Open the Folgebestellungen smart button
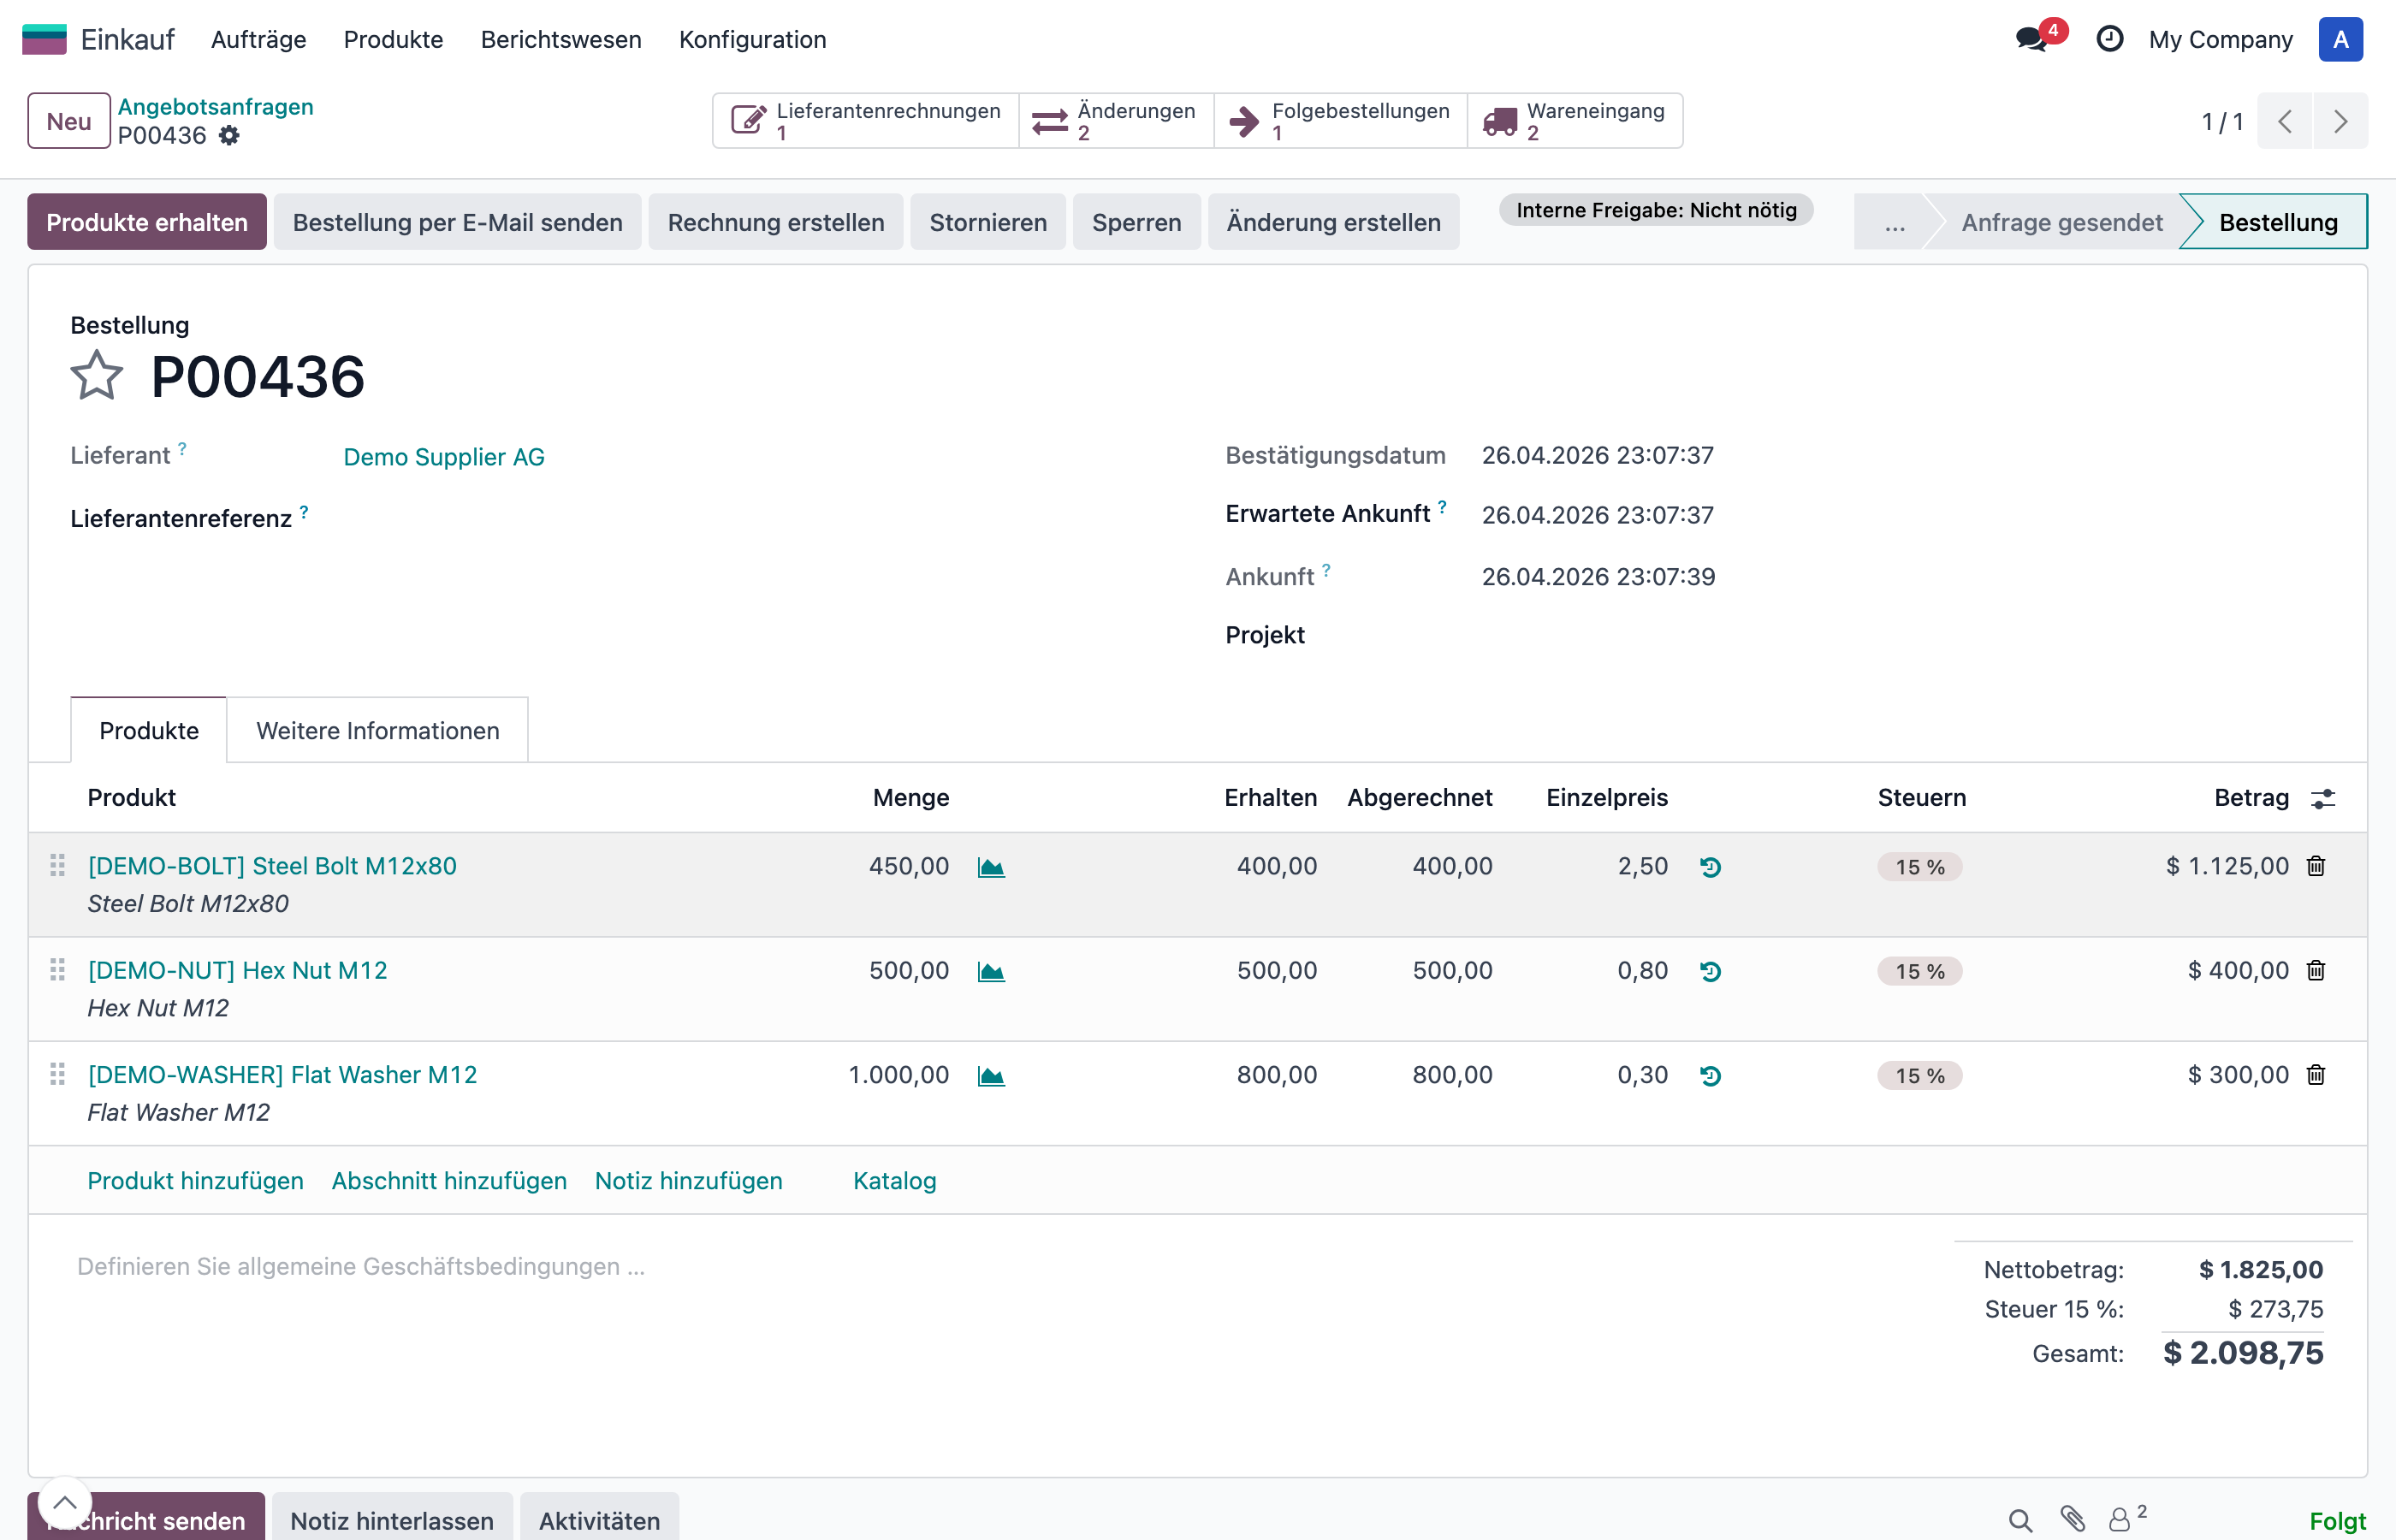This screenshot has width=2396, height=1540. [1340, 121]
